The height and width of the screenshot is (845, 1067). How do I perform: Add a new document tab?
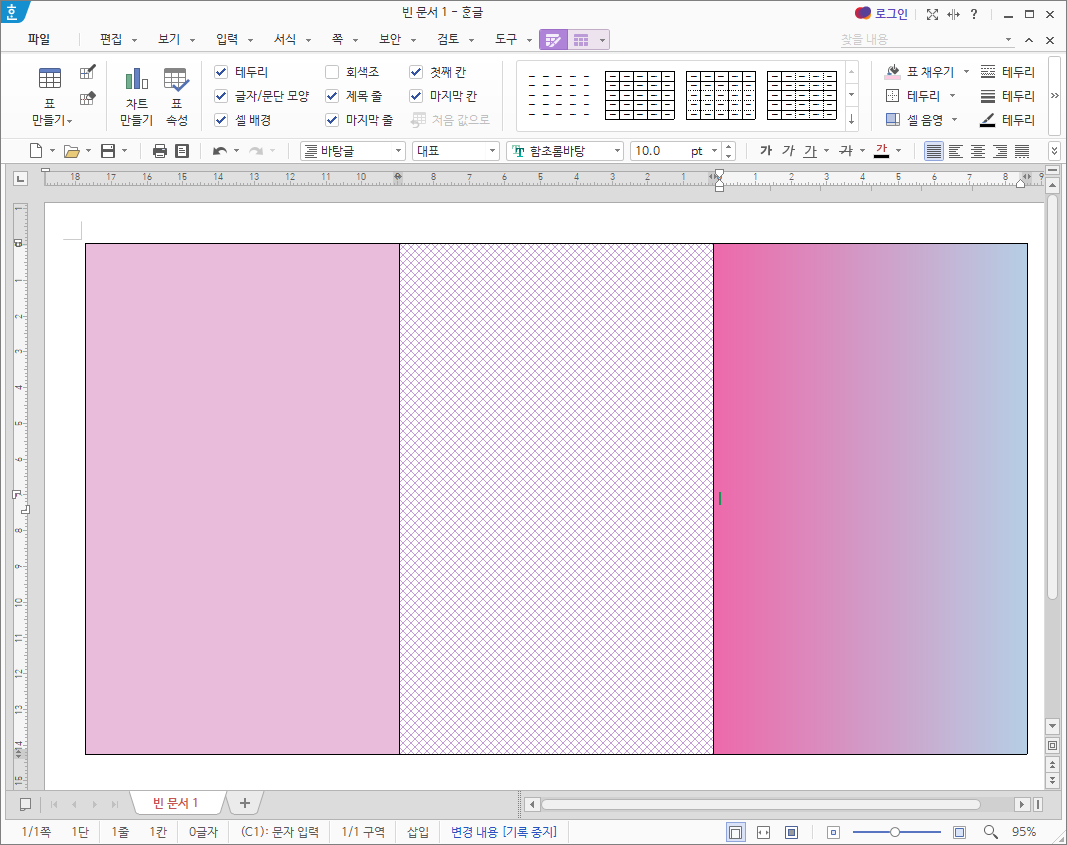click(245, 803)
